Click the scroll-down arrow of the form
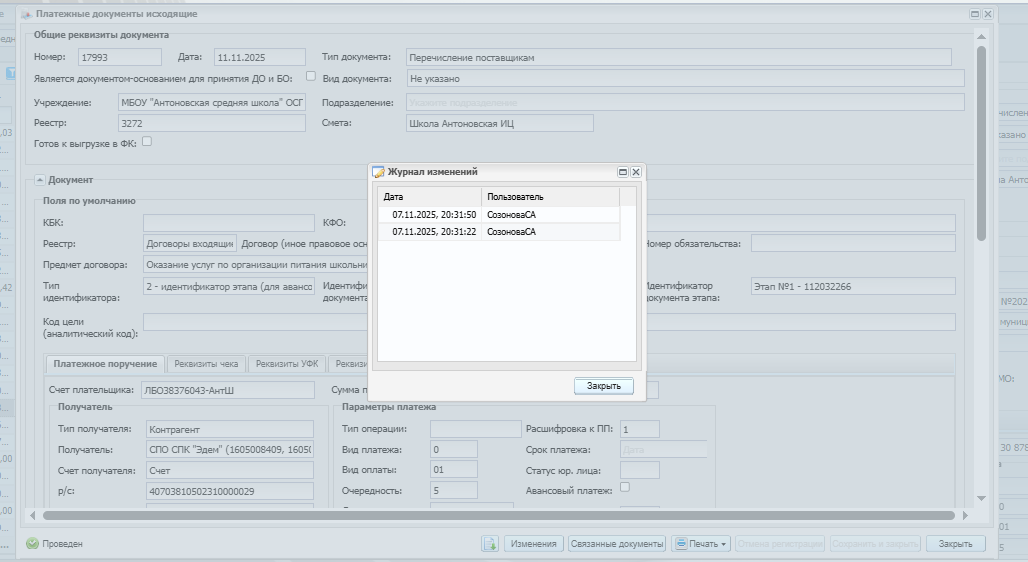Viewport: 1028px width, 562px height. [981, 498]
